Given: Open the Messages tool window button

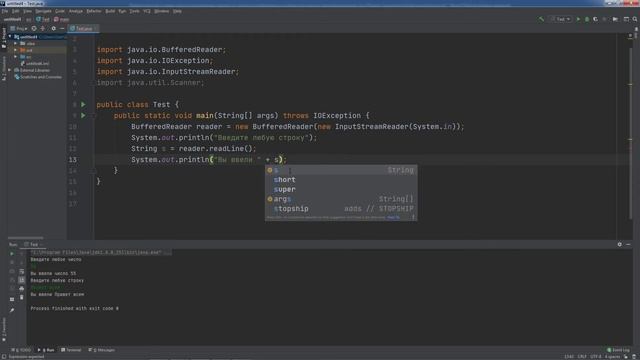Looking at the screenshot, I should tap(102, 350).
